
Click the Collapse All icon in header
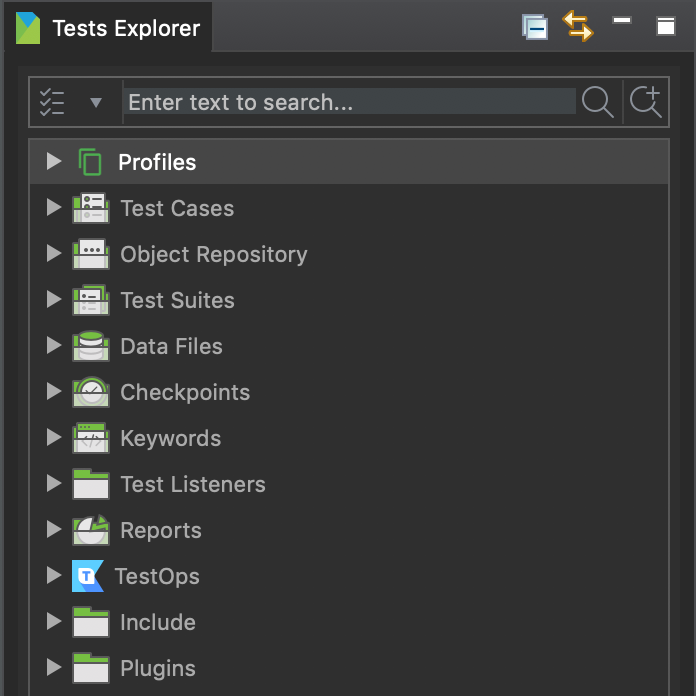[535, 27]
